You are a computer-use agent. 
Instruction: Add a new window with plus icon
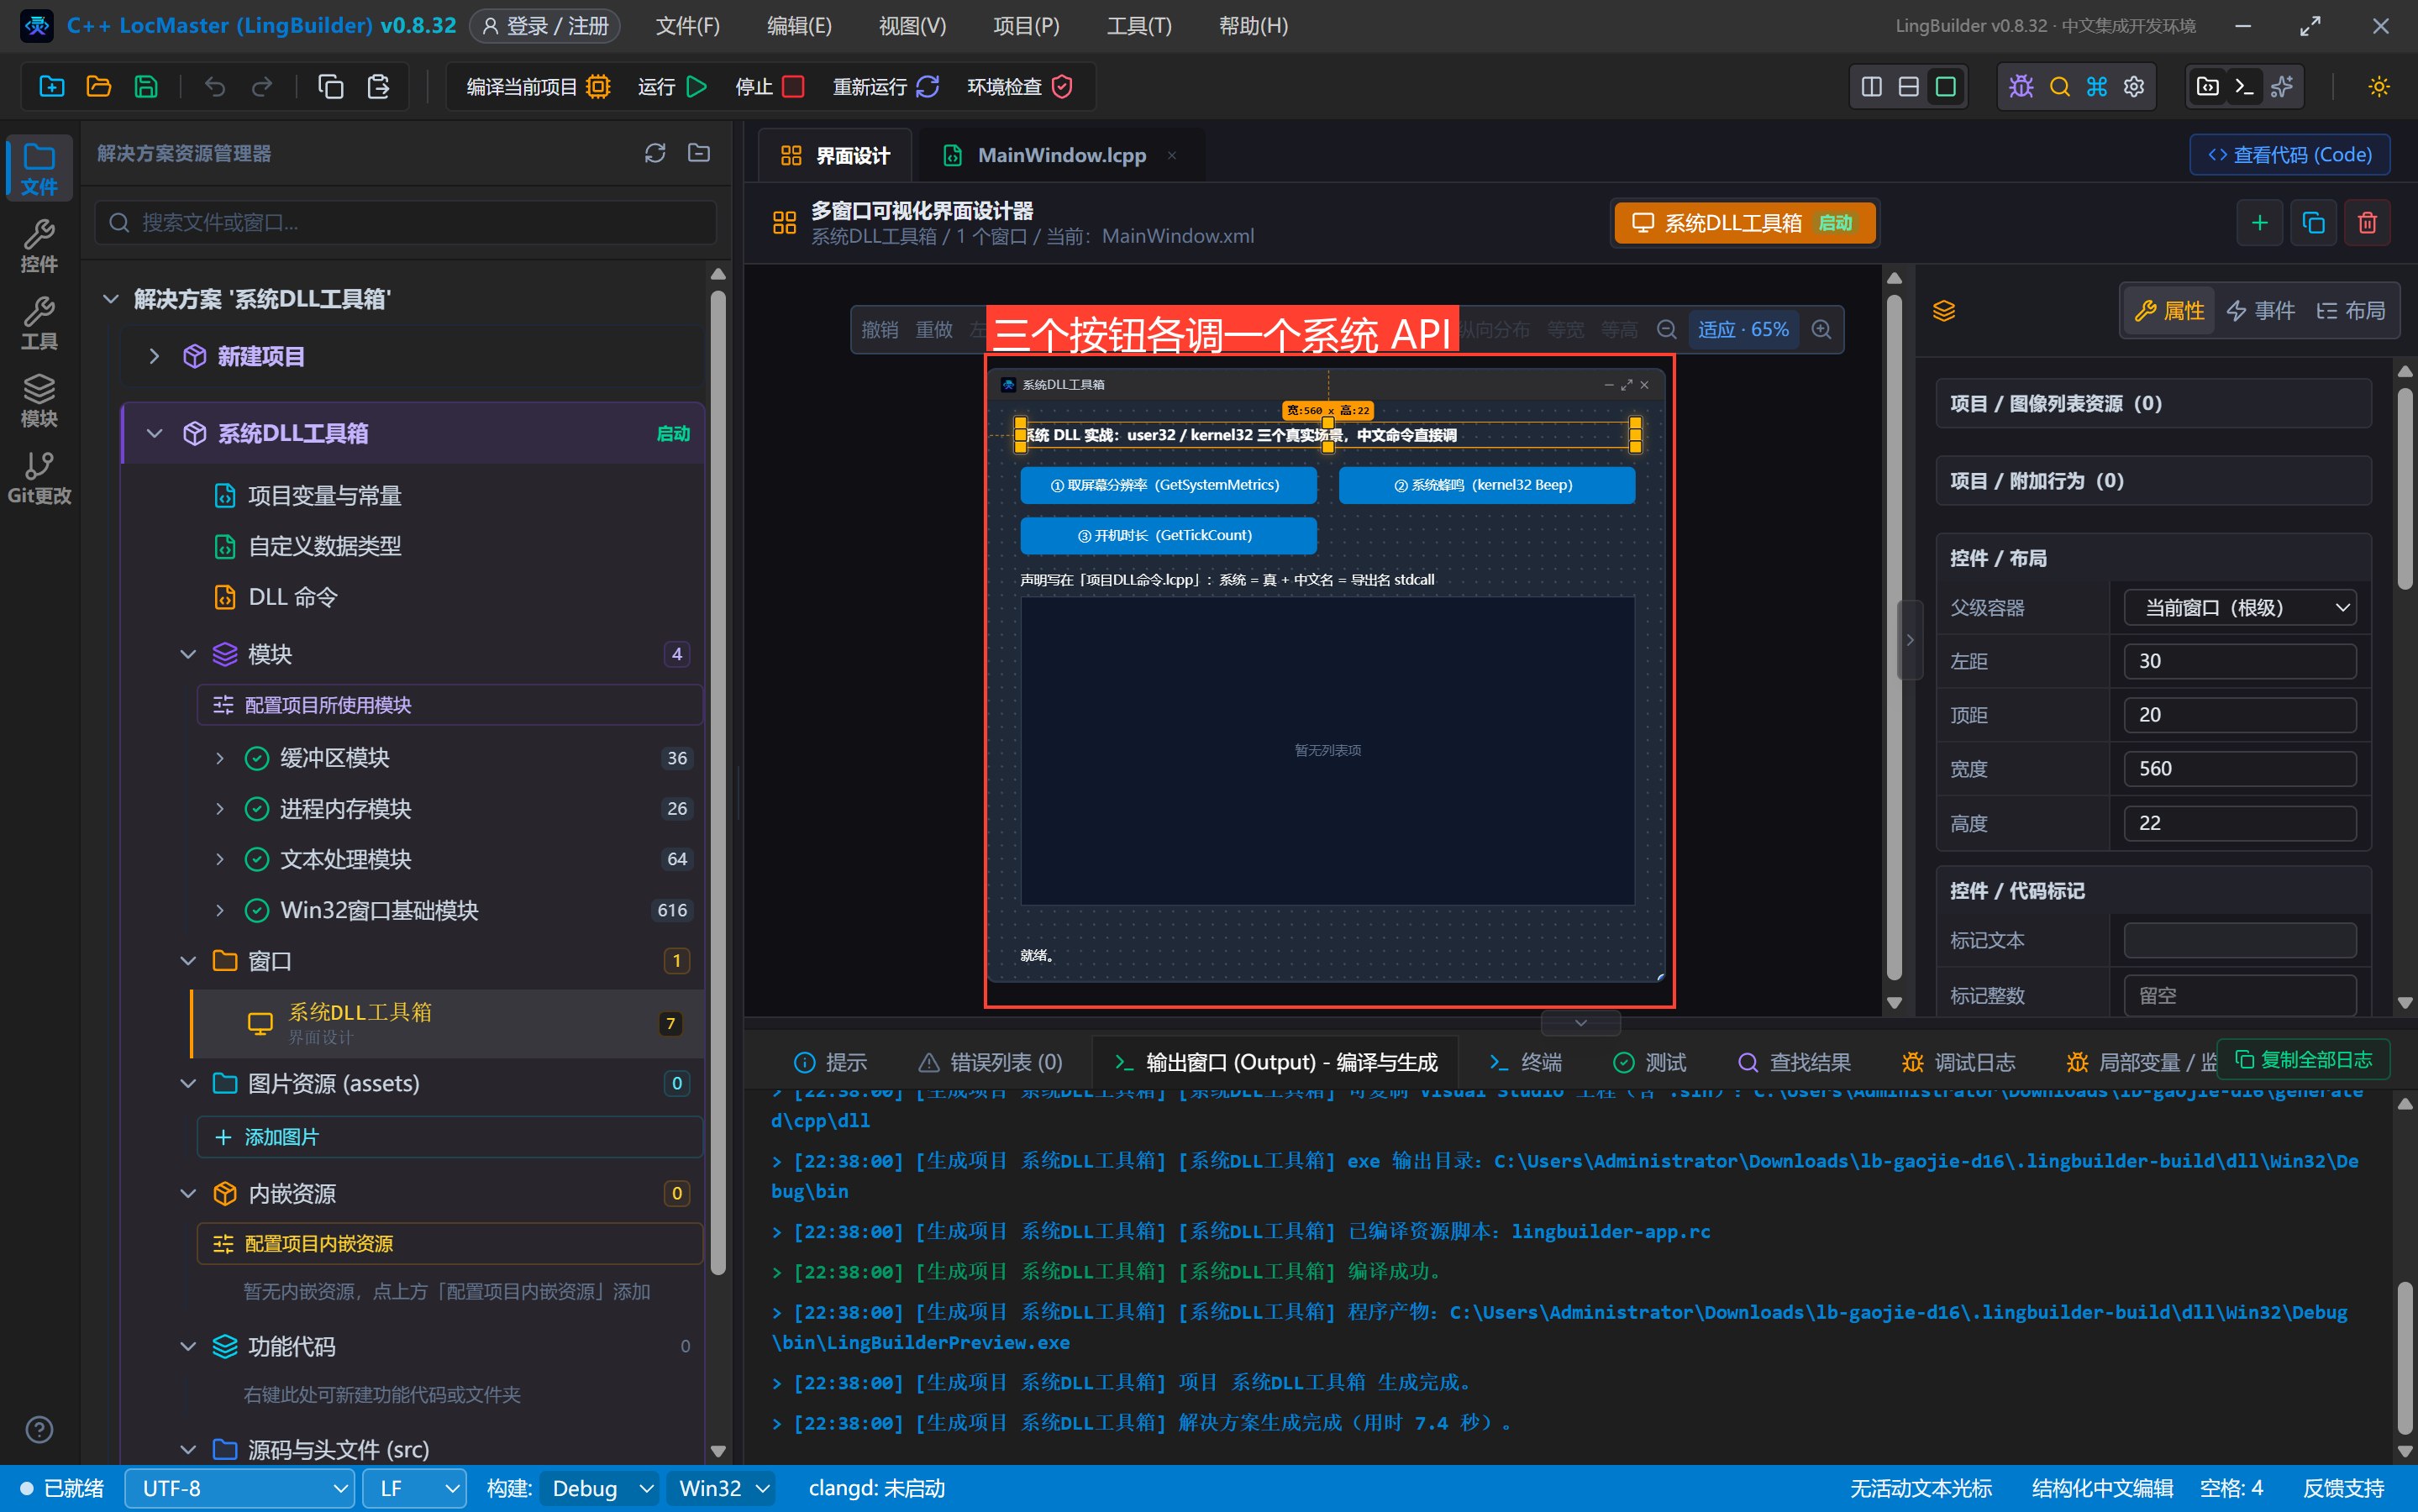[2259, 222]
